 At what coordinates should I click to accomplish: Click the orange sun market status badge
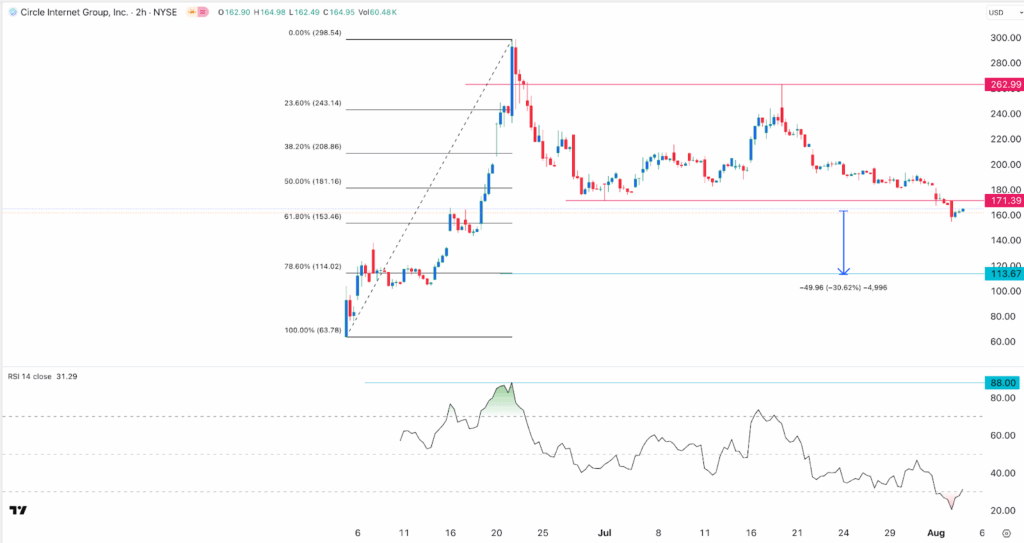[x=191, y=12]
